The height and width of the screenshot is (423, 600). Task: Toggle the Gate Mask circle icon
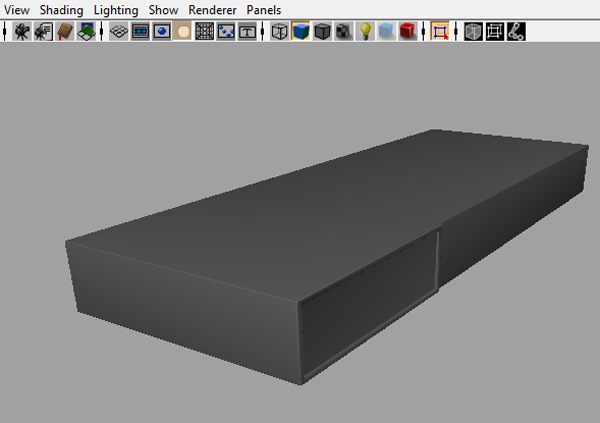(183, 31)
